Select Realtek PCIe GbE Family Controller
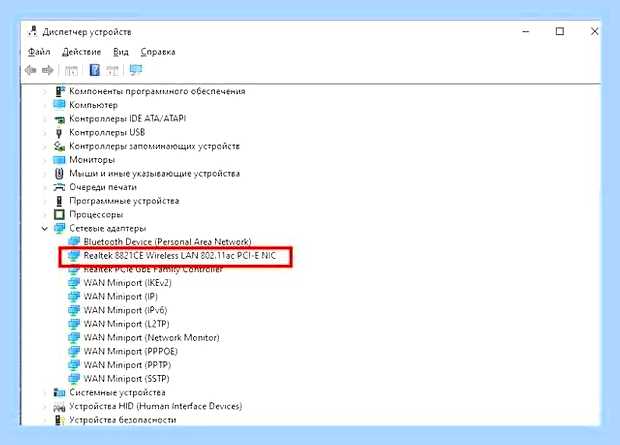Image resolution: width=620 pixels, height=445 pixels. (x=153, y=270)
